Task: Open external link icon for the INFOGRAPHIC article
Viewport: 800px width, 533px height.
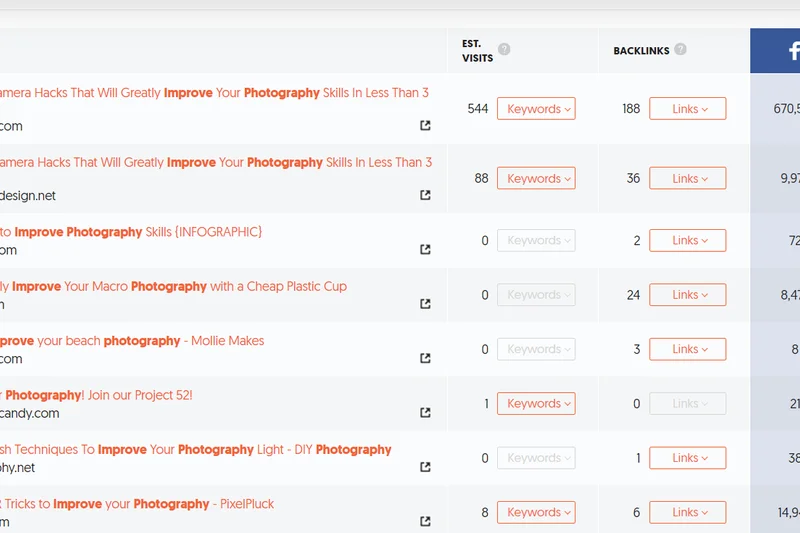Action: 425,250
